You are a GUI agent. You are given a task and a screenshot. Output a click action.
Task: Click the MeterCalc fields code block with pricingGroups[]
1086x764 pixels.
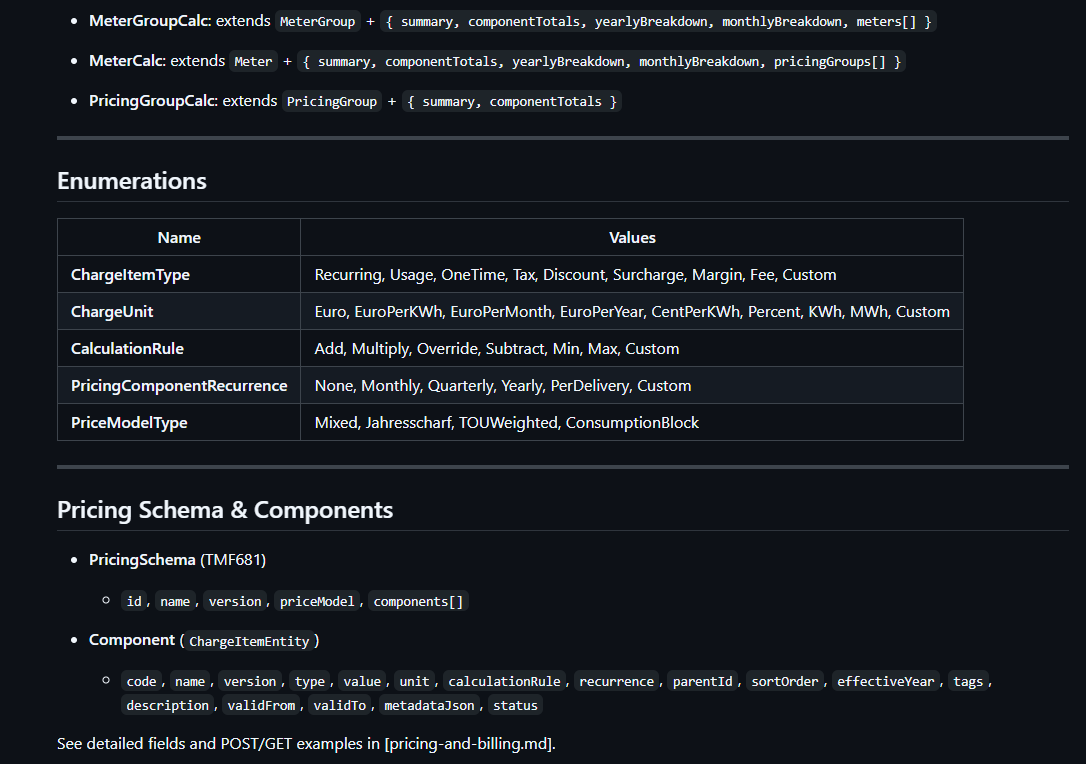pyautogui.click(x=602, y=62)
